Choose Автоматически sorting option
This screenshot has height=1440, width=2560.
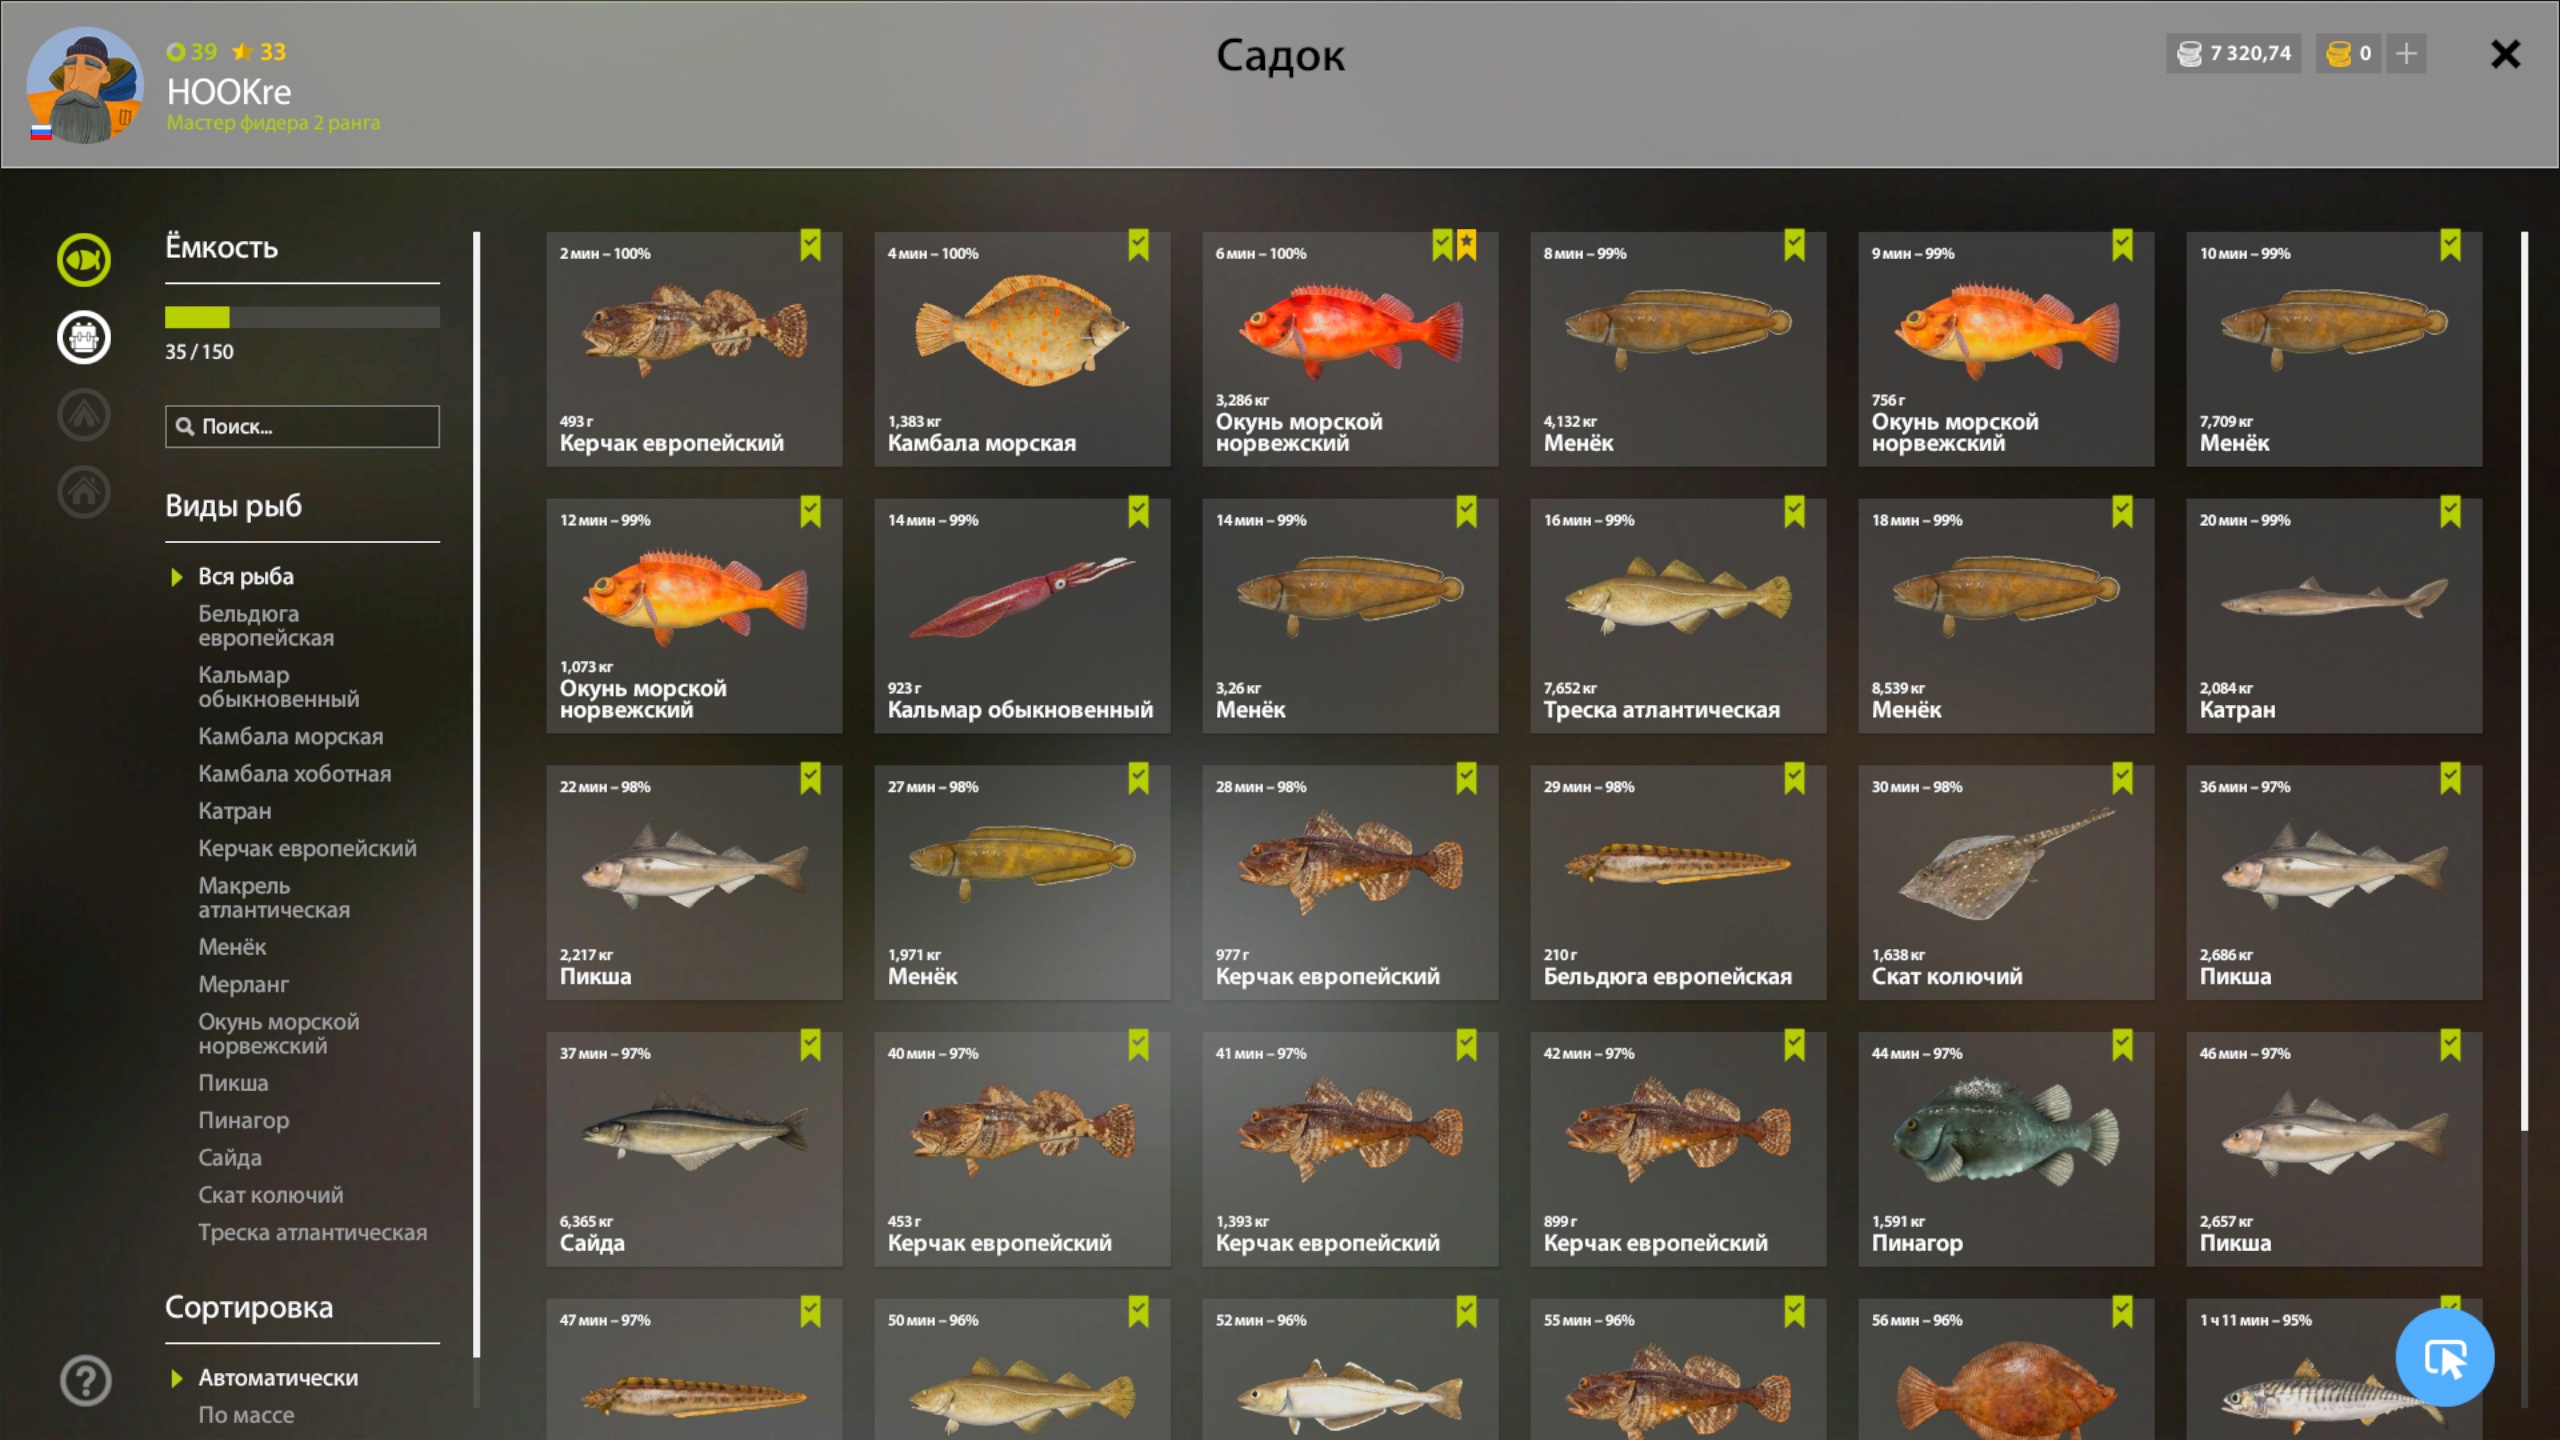pyautogui.click(x=278, y=1378)
